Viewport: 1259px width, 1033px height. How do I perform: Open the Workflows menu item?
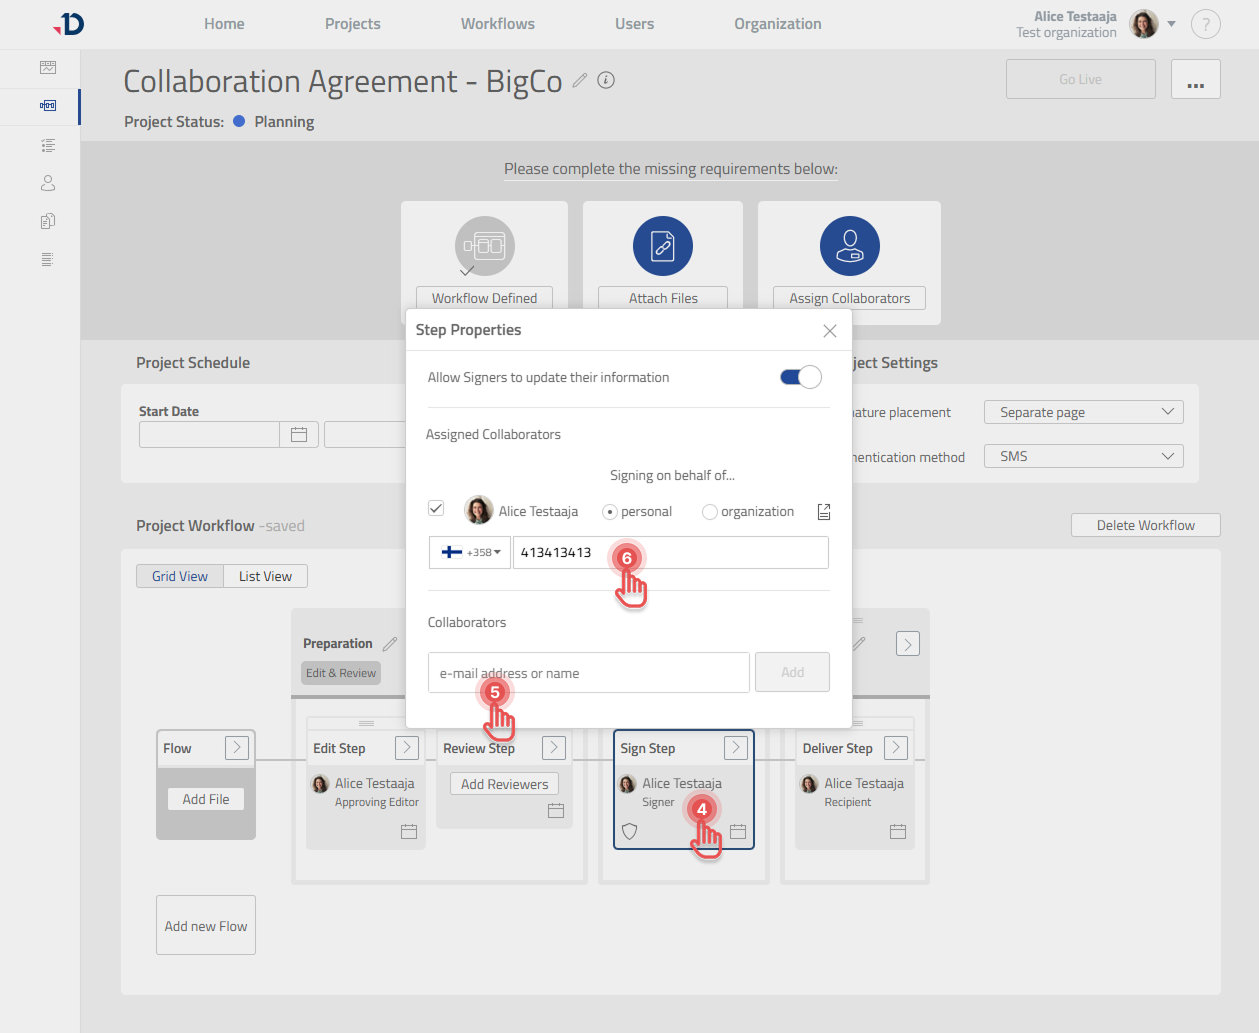click(497, 24)
